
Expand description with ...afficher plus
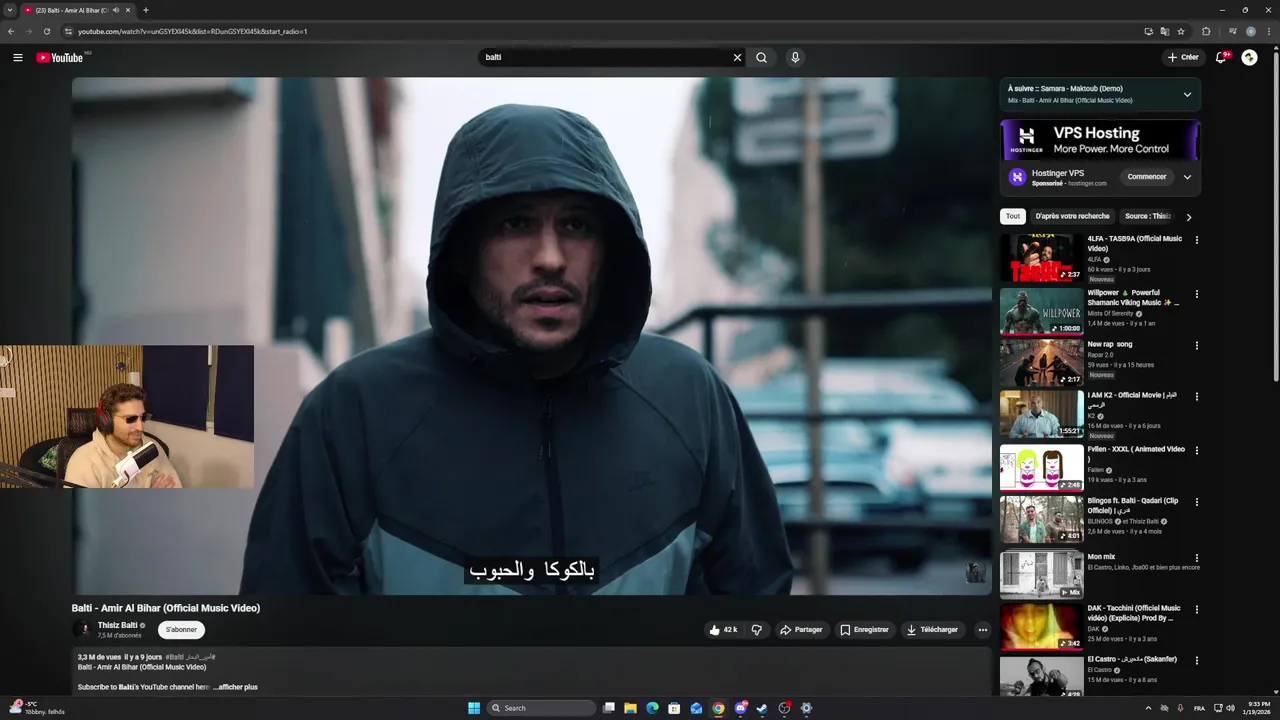pos(235,687)
